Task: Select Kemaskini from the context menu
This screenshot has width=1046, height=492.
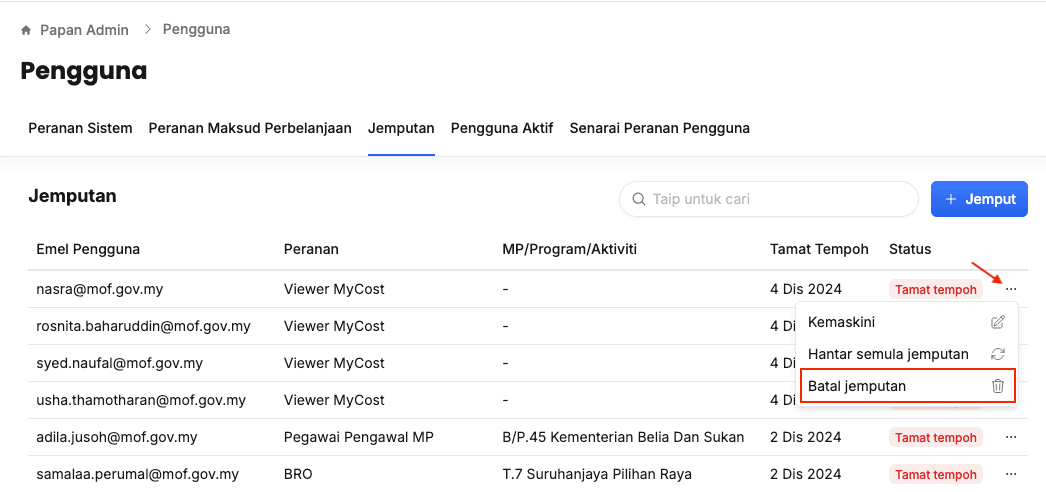Action: pyautogui.click(x=842, y=322)
